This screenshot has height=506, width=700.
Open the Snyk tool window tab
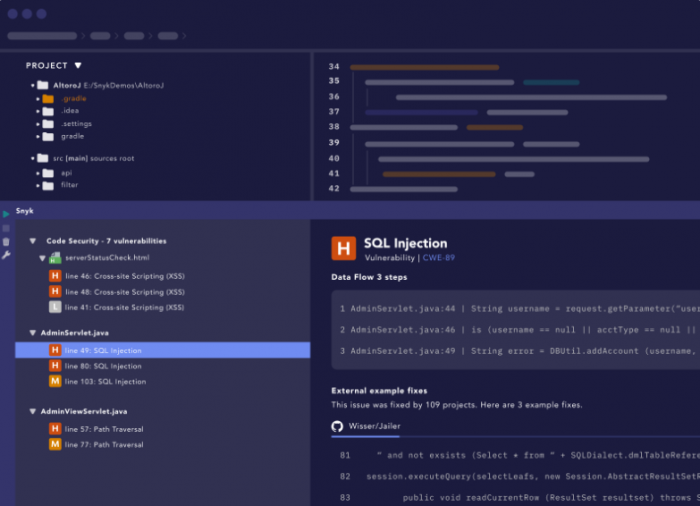pyautogui.click(x=25, y=211)
